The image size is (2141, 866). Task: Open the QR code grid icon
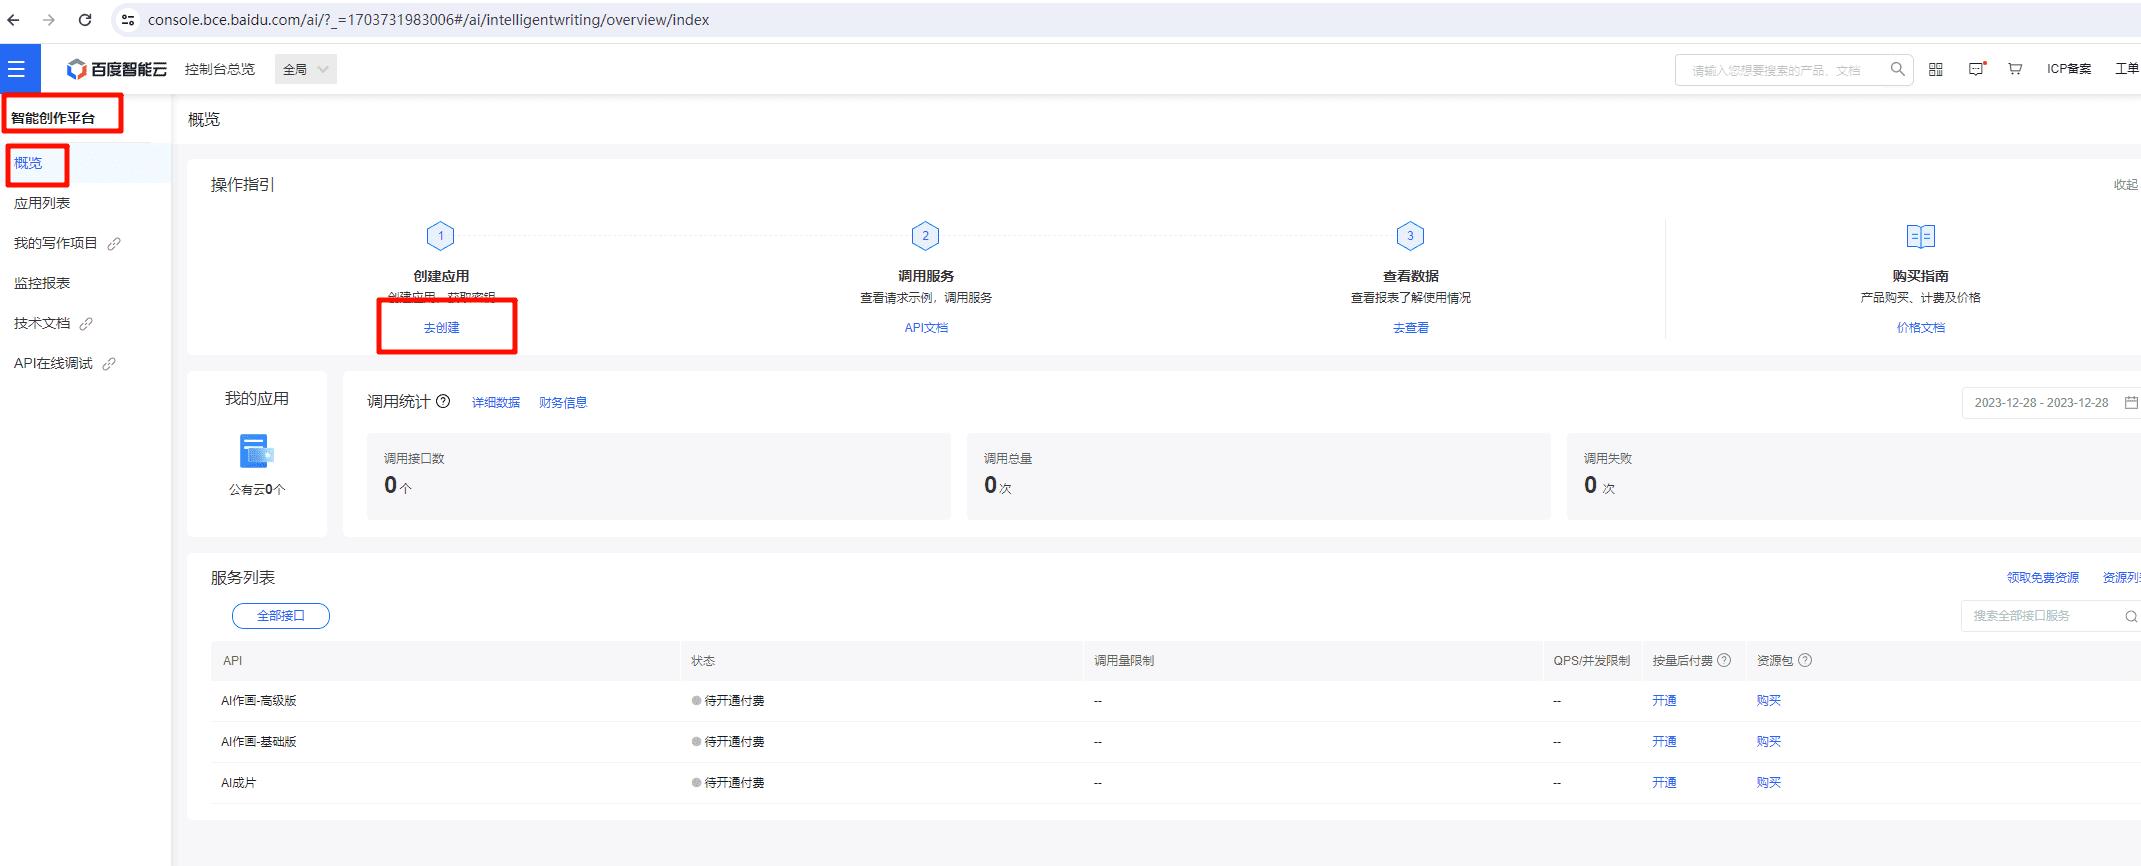pyautogui.click(x=1936, y=69)
